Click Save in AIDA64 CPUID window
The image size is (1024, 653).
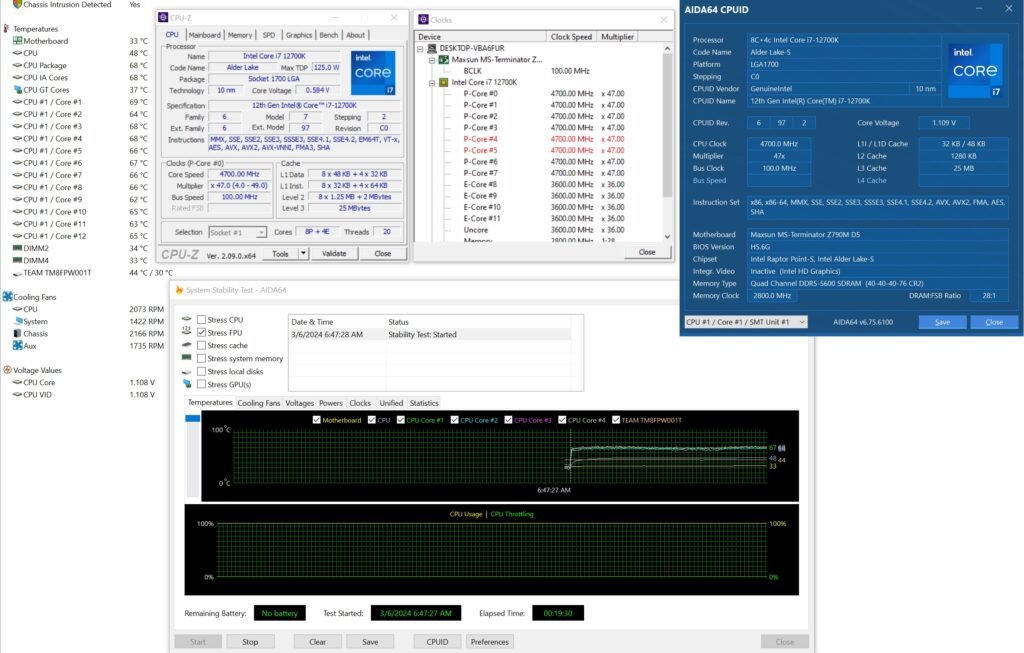point(942,322)
